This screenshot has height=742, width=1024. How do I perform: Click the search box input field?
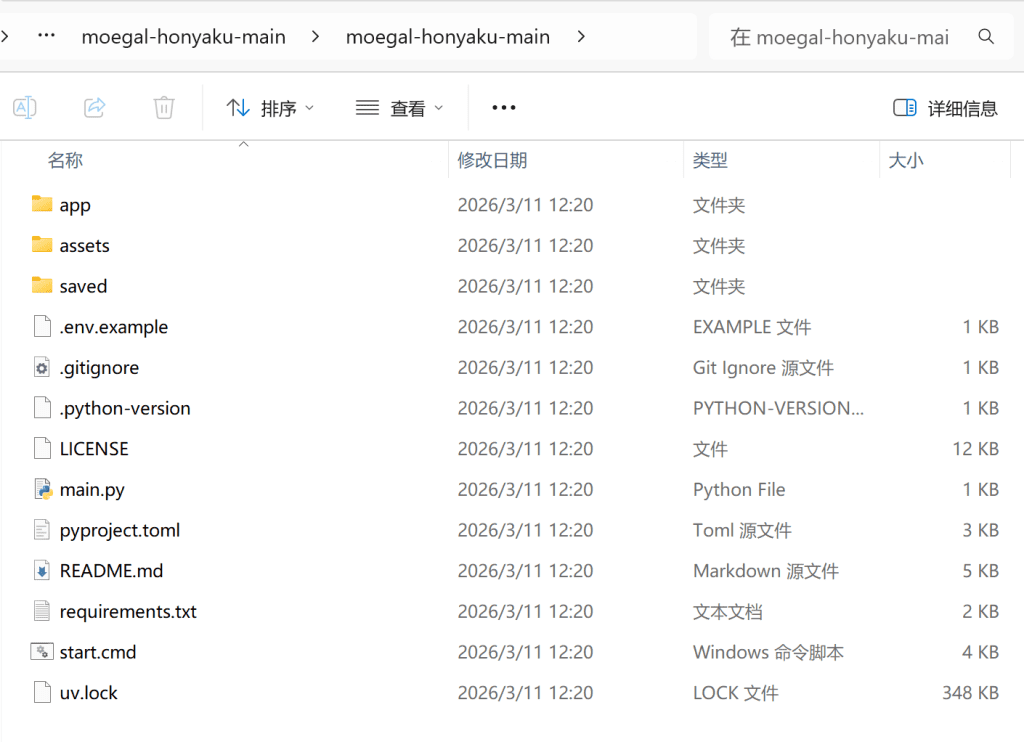point(838,37)
